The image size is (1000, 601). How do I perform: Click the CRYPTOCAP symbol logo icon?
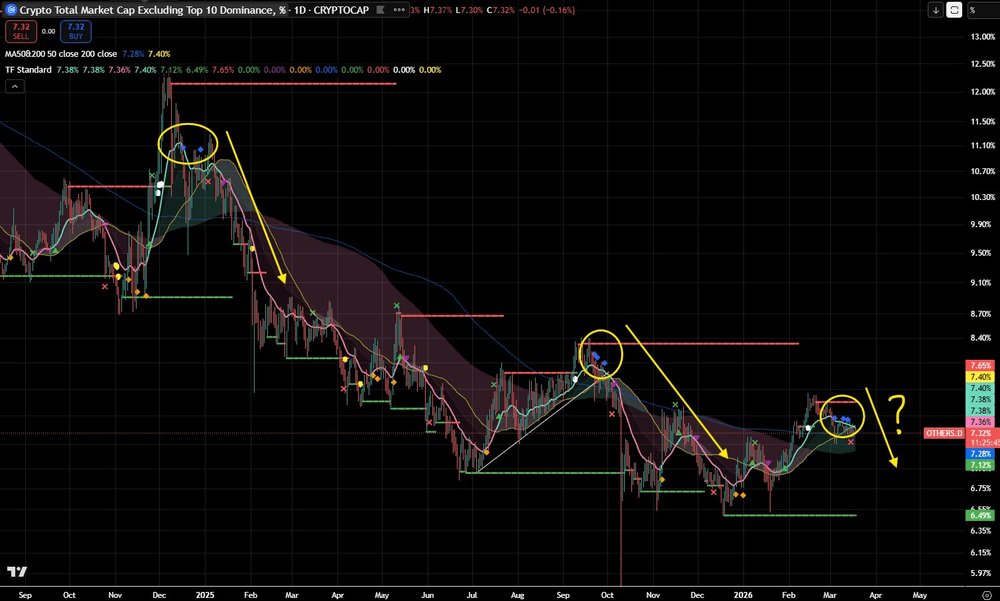coord(11,10)
